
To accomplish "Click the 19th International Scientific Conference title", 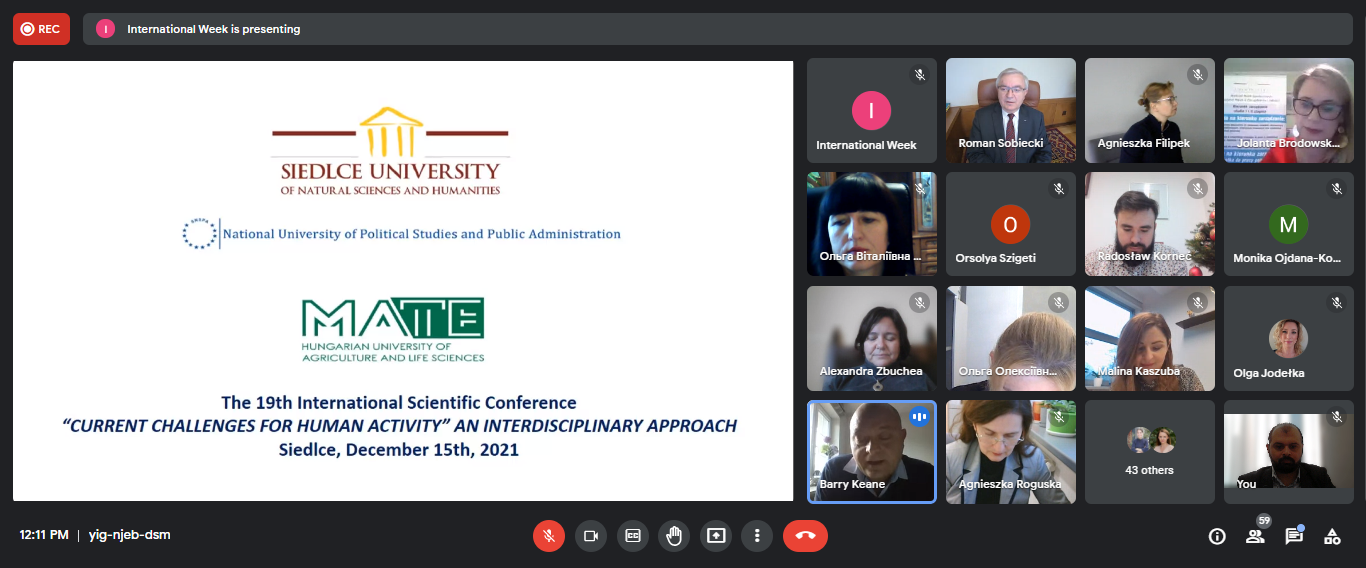I will pyautogui.click(x=399, y=403).
